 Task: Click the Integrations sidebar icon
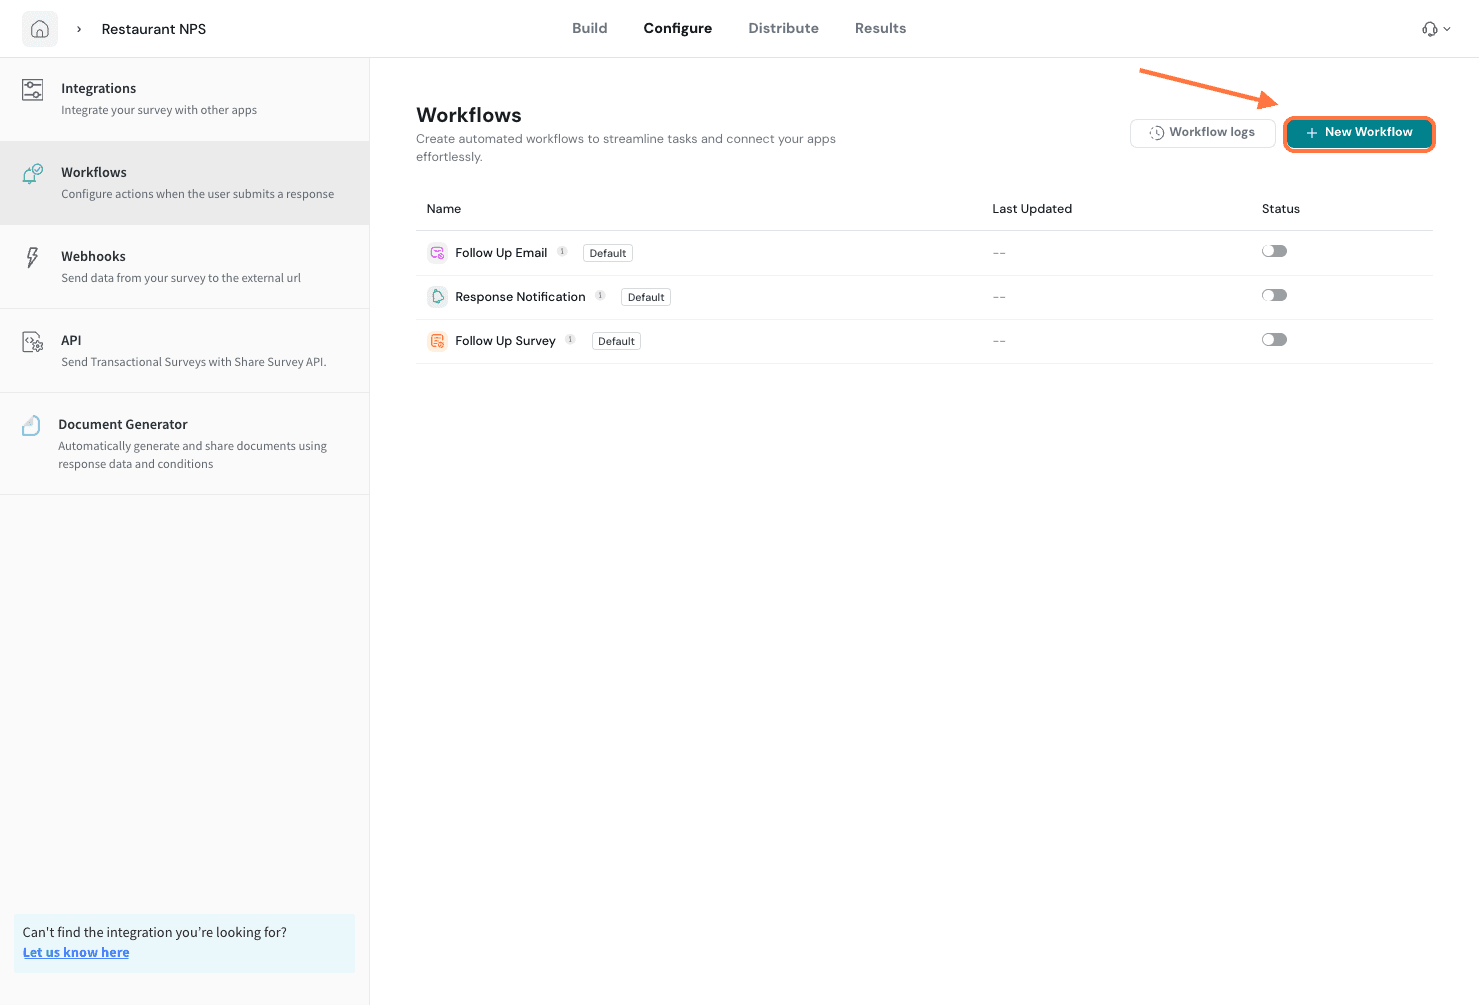tap(32, 90)
